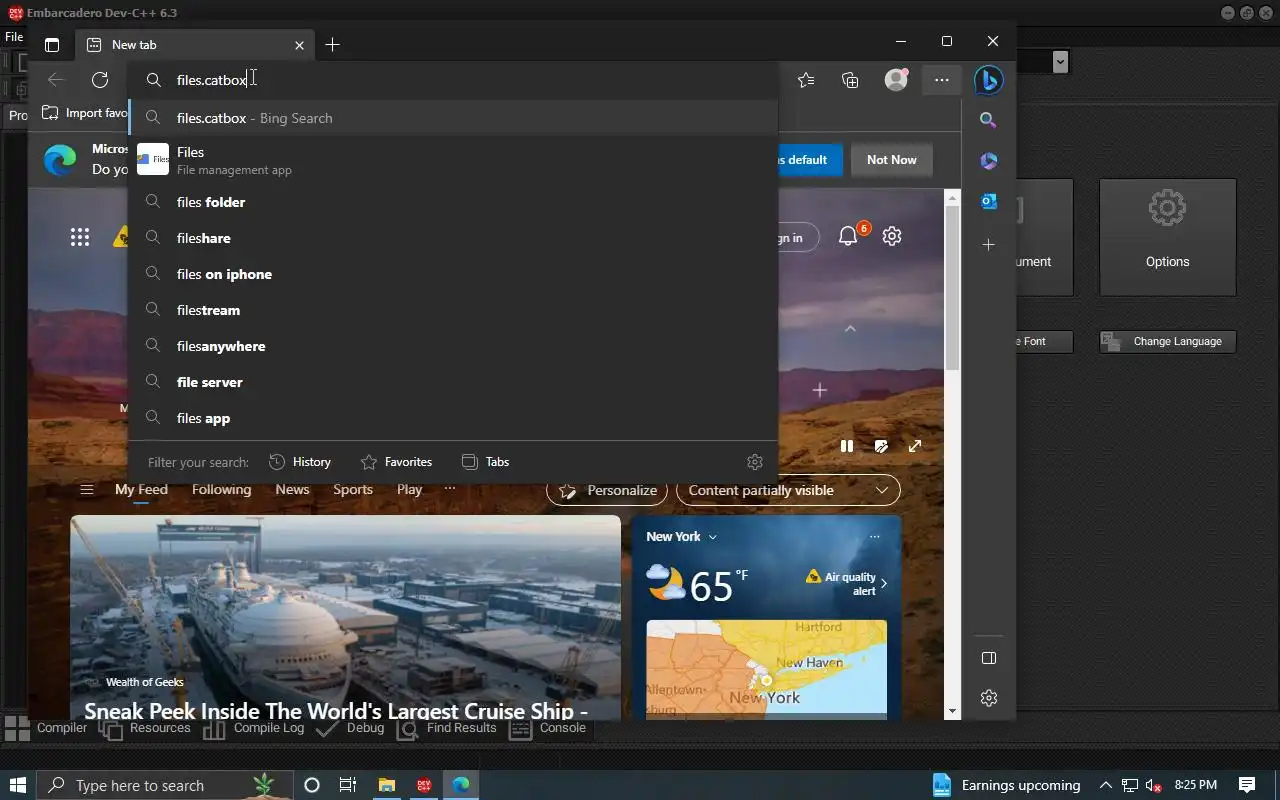Open Action Center notification icon
Screen dimensions: 1280x800
point(1247,785)
